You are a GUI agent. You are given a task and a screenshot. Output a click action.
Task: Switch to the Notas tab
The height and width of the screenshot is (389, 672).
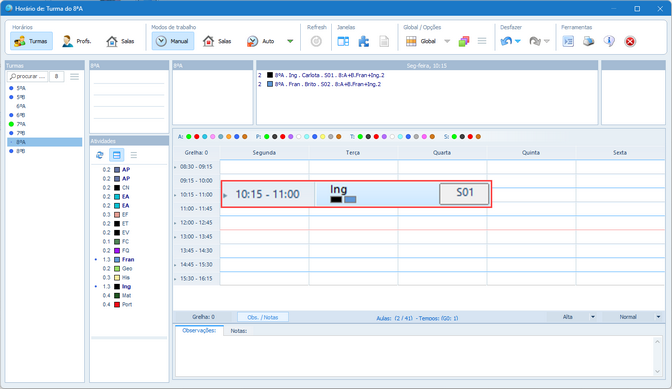pos(239,331)
